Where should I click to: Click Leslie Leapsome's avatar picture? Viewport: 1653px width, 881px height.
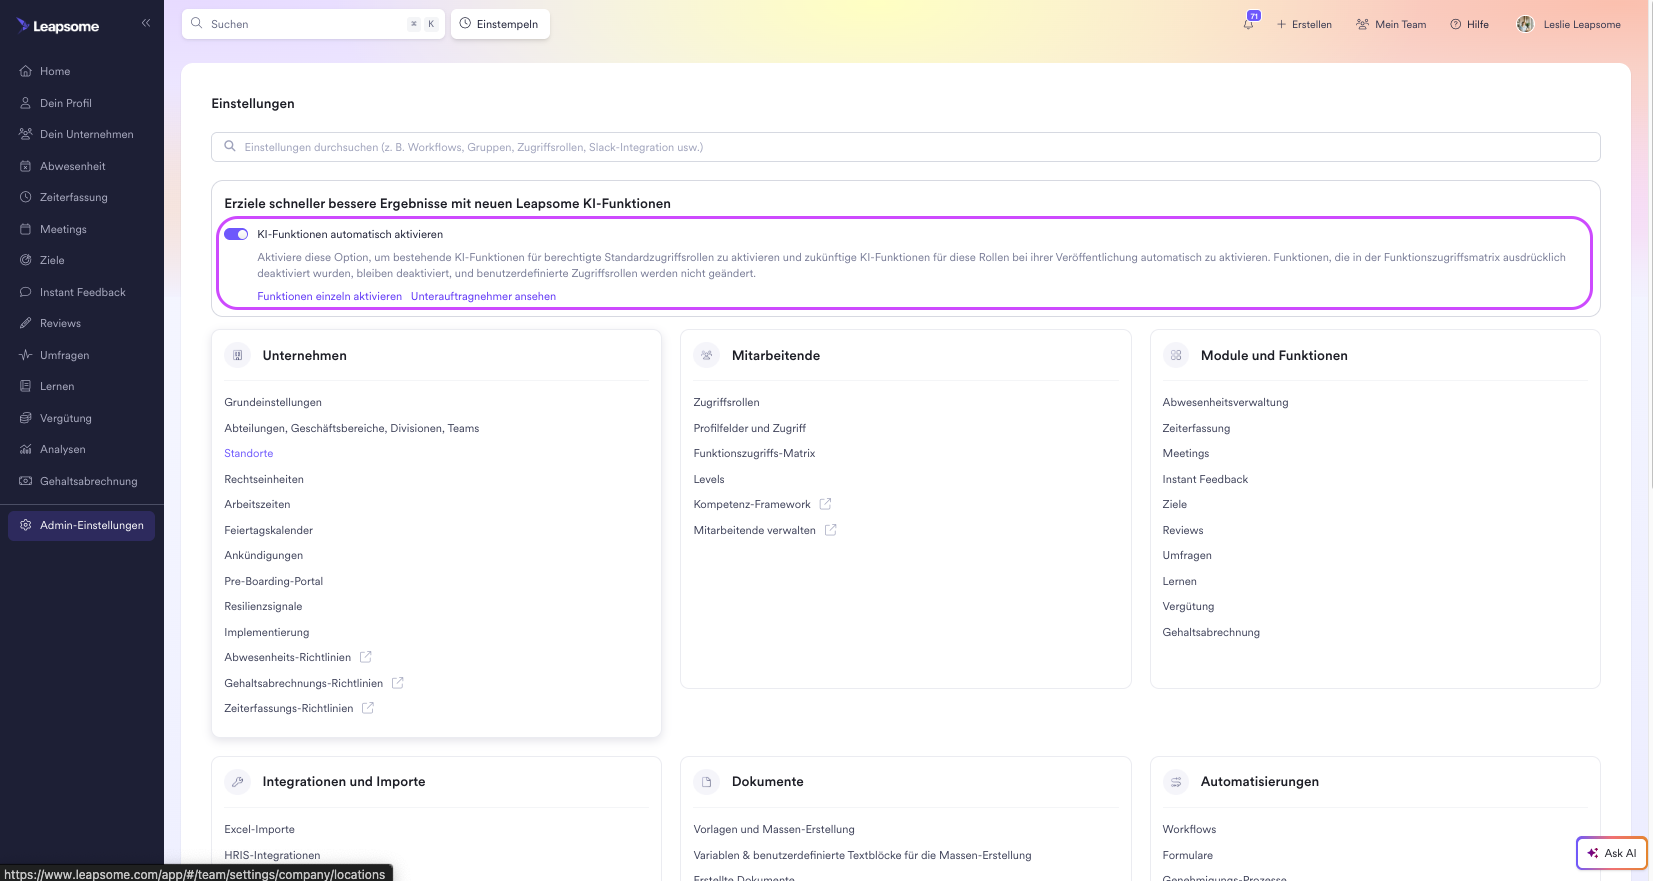[x=1525, y=24]
